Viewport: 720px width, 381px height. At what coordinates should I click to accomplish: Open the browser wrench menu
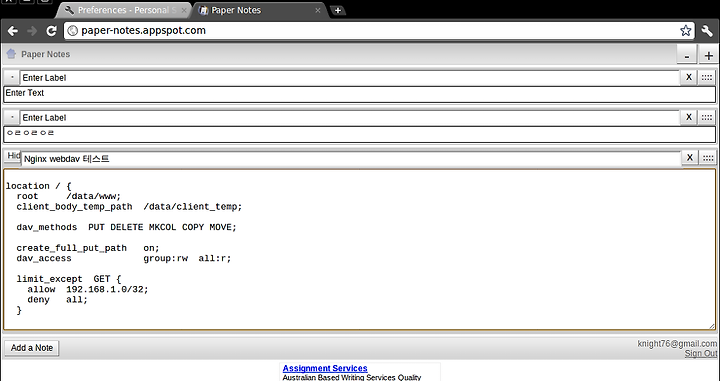click(707, 31)
